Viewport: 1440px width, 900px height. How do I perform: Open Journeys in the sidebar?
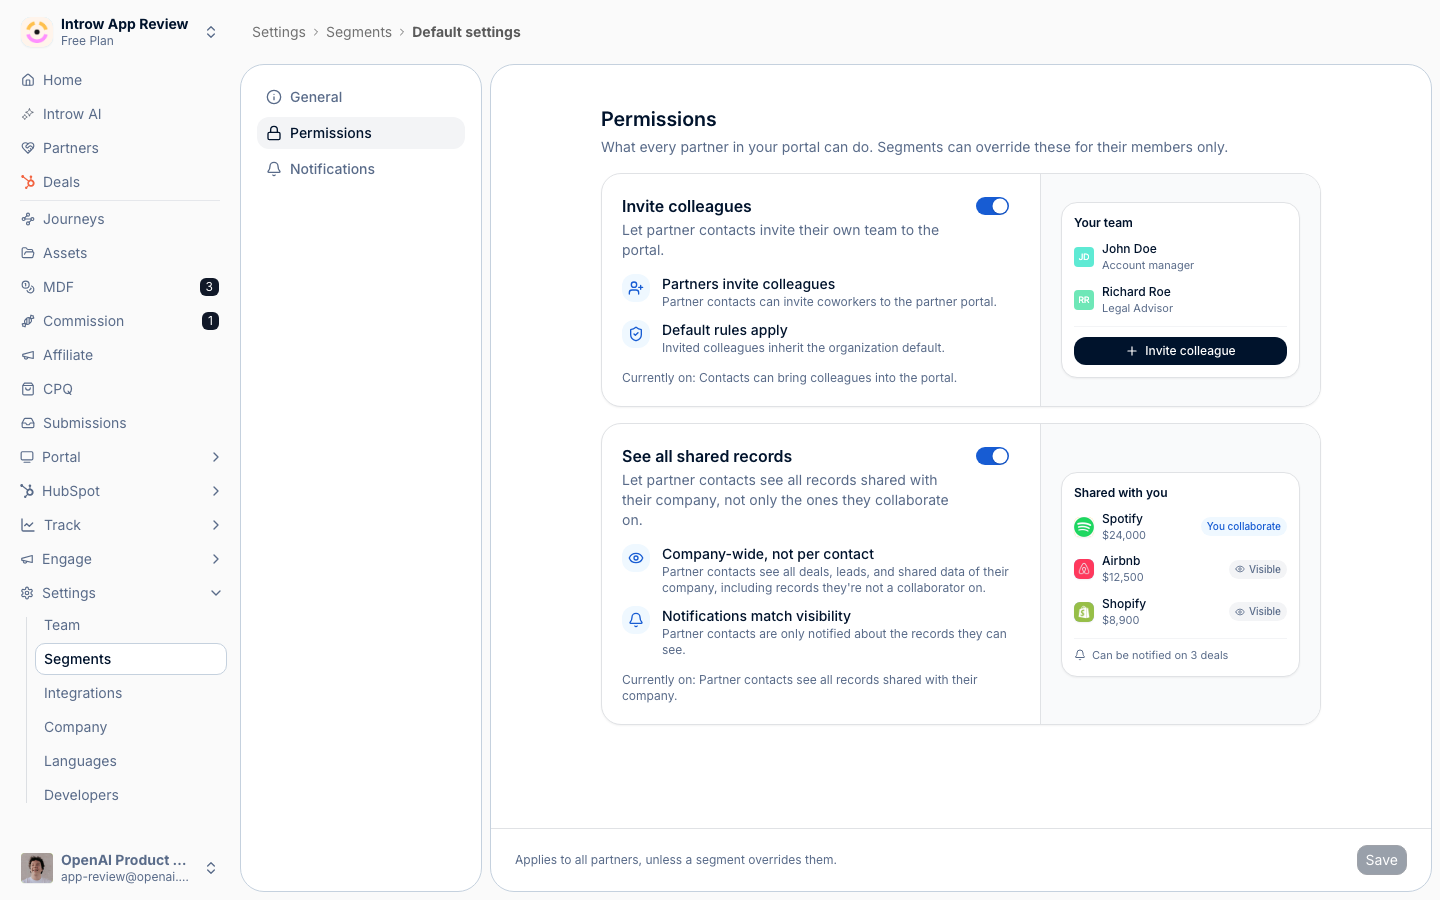point(120,219)
